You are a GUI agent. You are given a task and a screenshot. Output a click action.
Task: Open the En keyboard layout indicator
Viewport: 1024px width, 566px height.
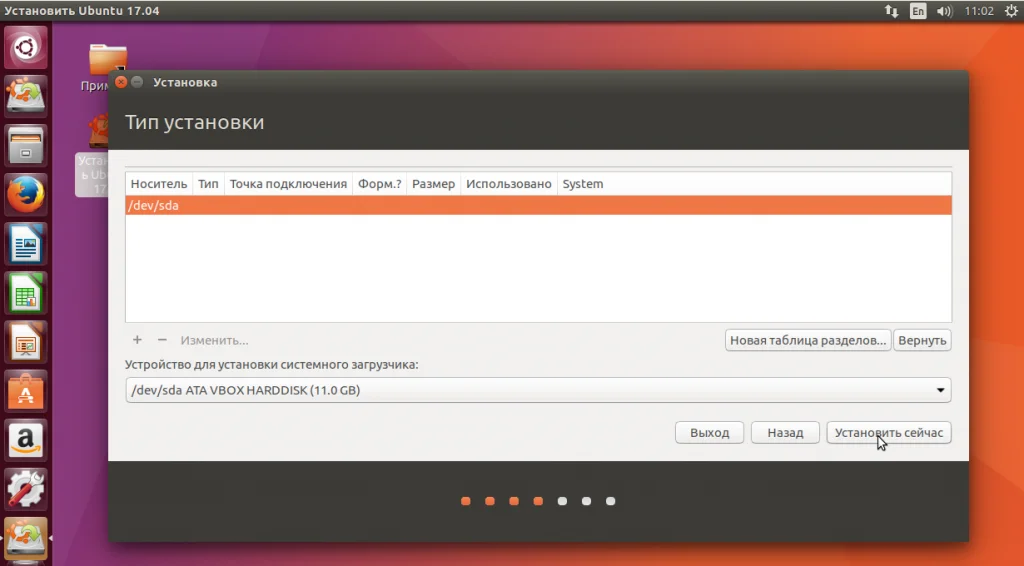[x=918, y=11]
